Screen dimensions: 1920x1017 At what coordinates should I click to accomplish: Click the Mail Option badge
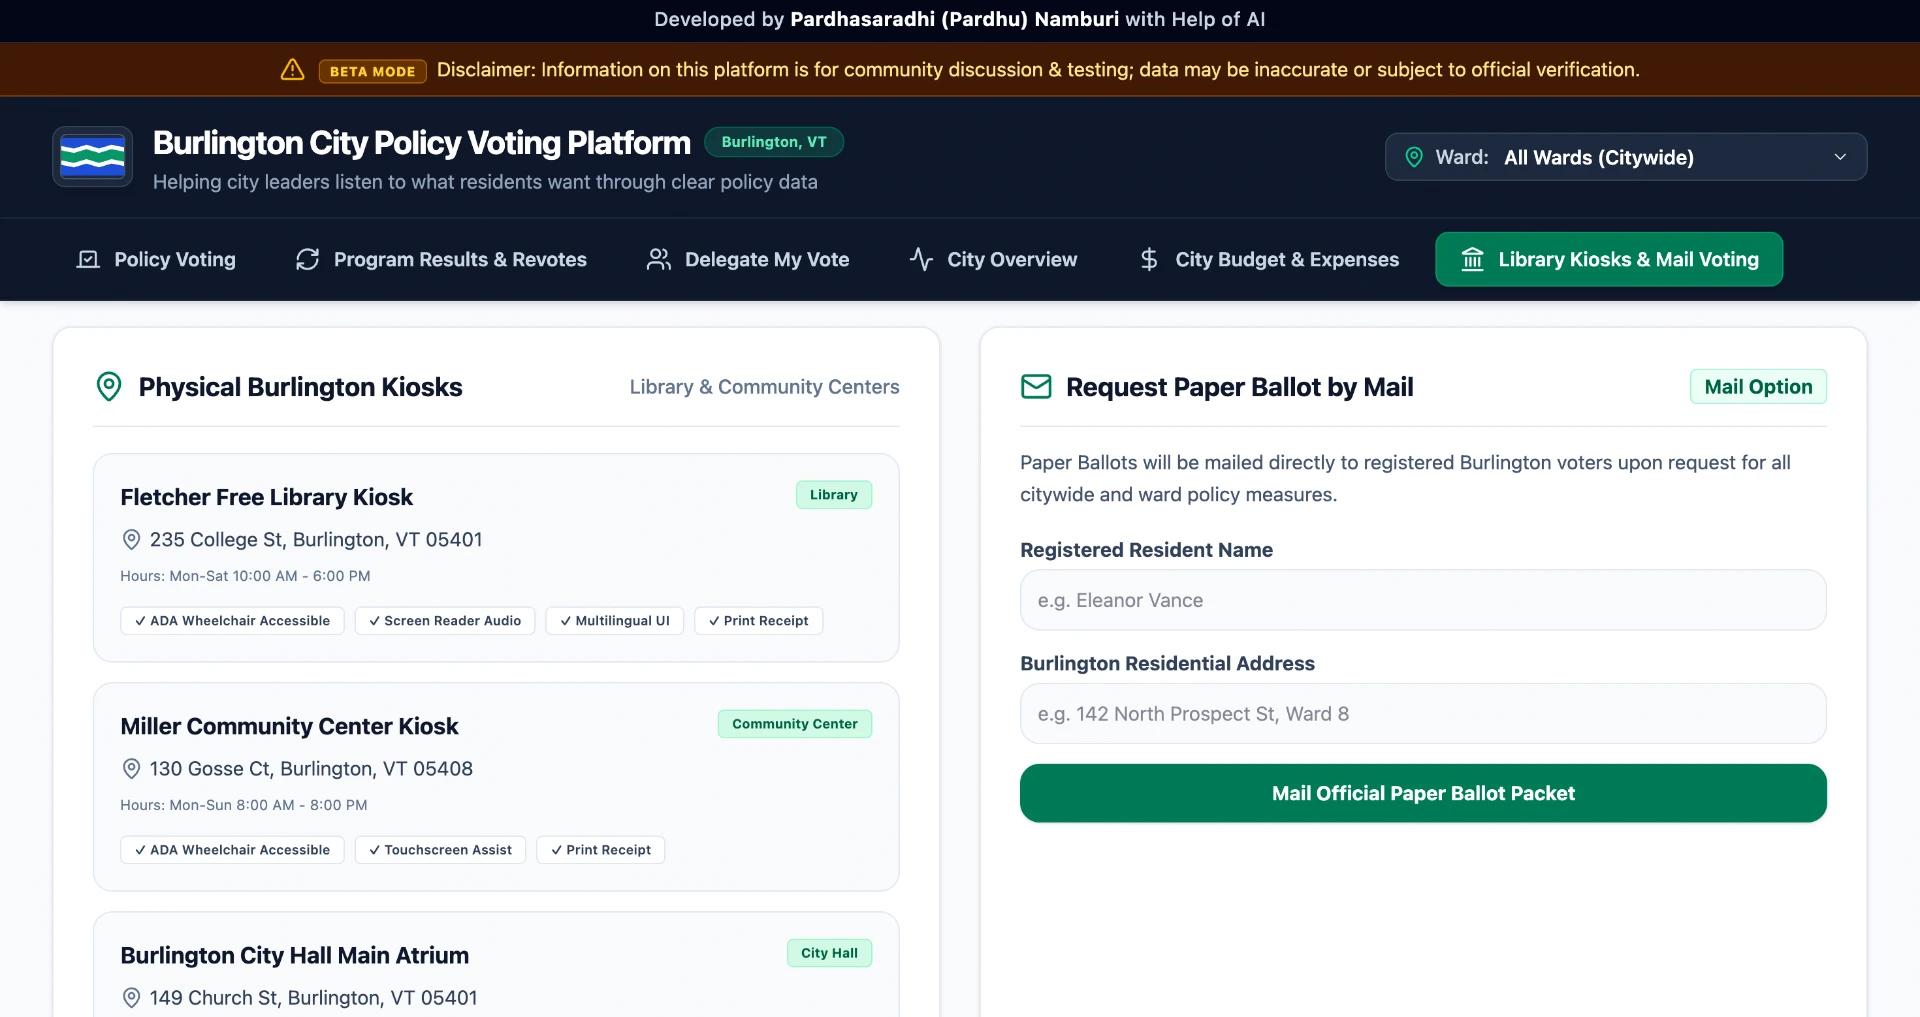click(x=1758, y=387)
